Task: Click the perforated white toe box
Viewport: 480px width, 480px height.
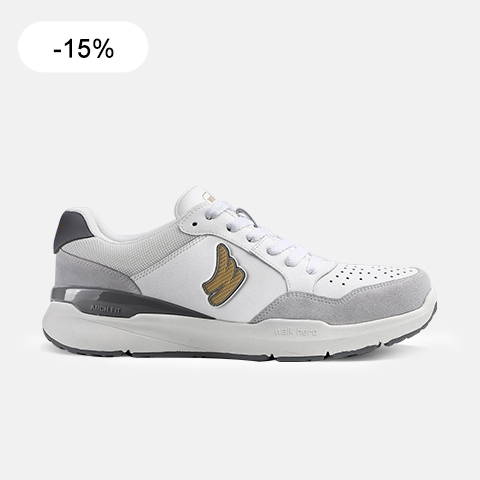Action: 362,276
